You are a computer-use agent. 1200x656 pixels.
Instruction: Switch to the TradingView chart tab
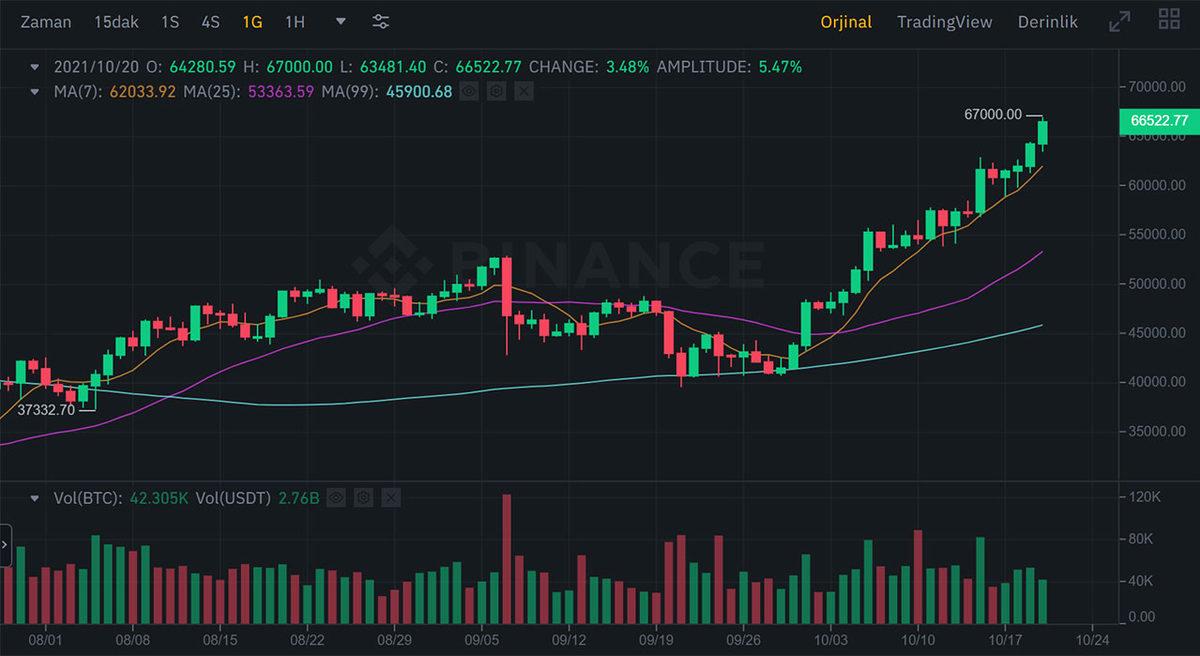pyautogui.click(x=944, y=21)
